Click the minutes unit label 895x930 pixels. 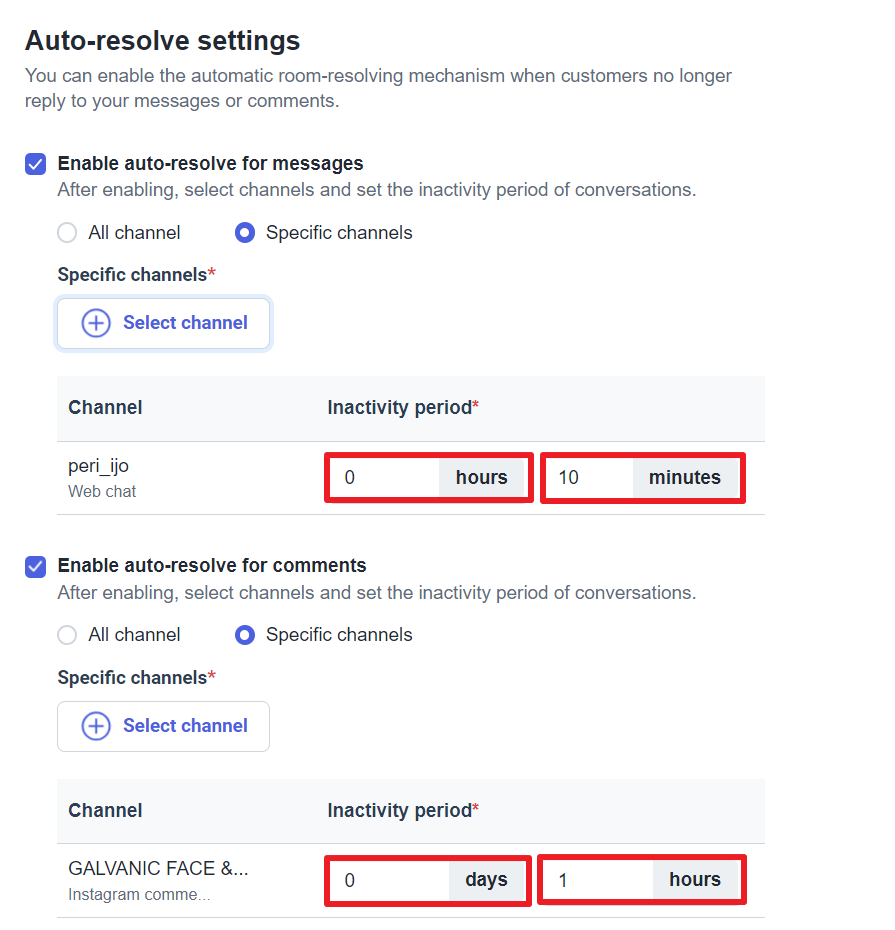[685, 478]
